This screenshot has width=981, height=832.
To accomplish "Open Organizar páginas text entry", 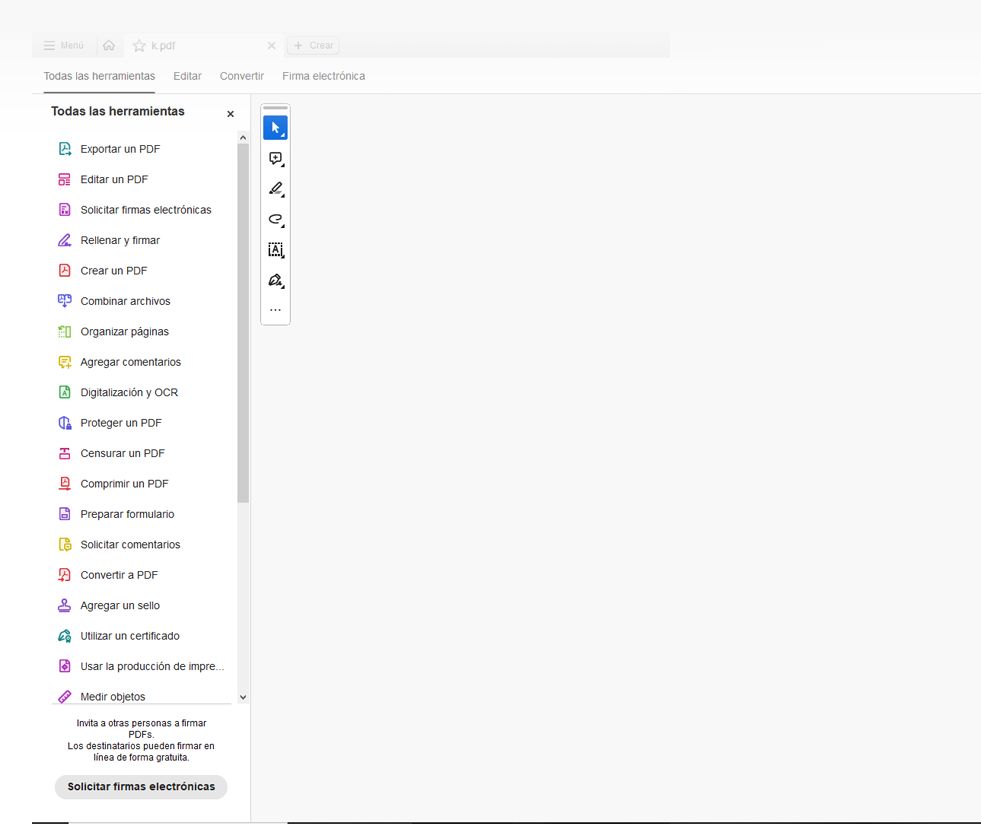I will [125, 332].
